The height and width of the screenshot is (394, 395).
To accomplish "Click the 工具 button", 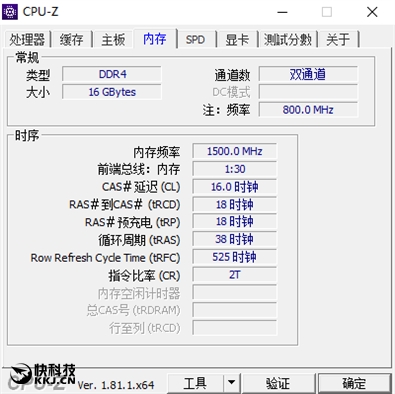I will click(x=195, y=383).
